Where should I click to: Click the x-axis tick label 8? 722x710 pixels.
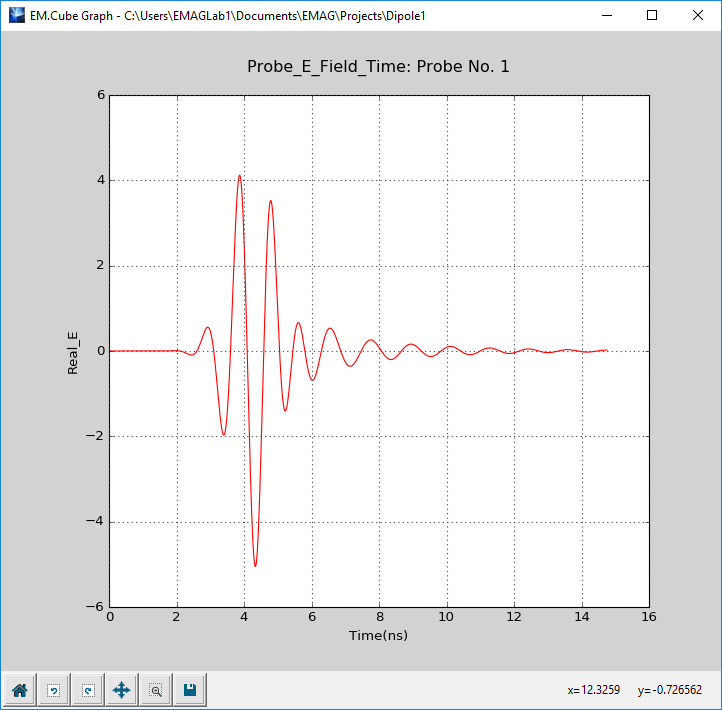pyautogui.click(x=379, y=617)
